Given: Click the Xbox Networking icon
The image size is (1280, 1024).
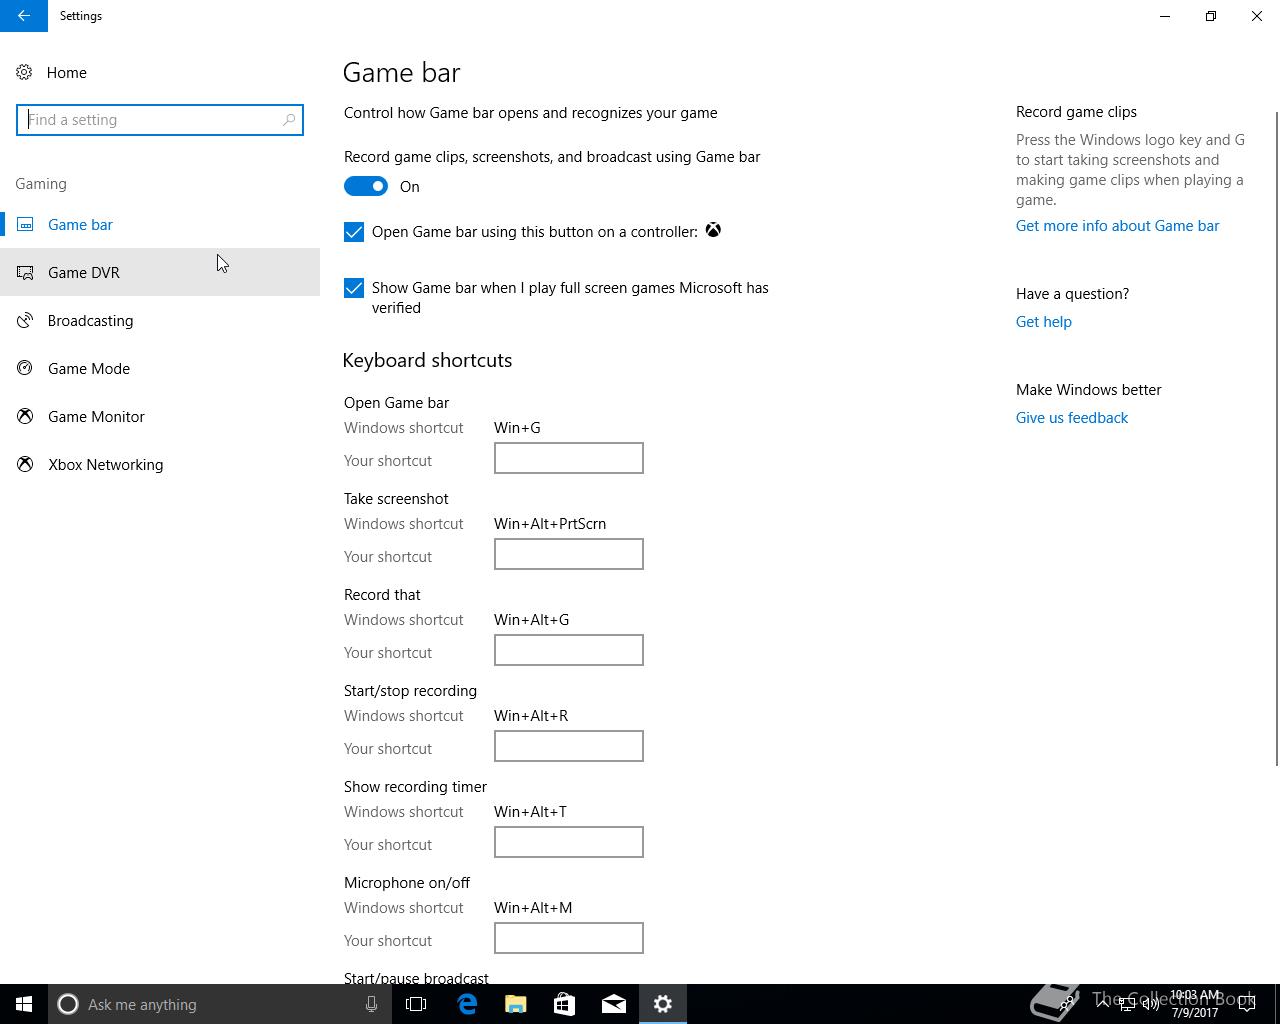Looking at the screenshot, I should pyautogui.click(x=25, y=464).
